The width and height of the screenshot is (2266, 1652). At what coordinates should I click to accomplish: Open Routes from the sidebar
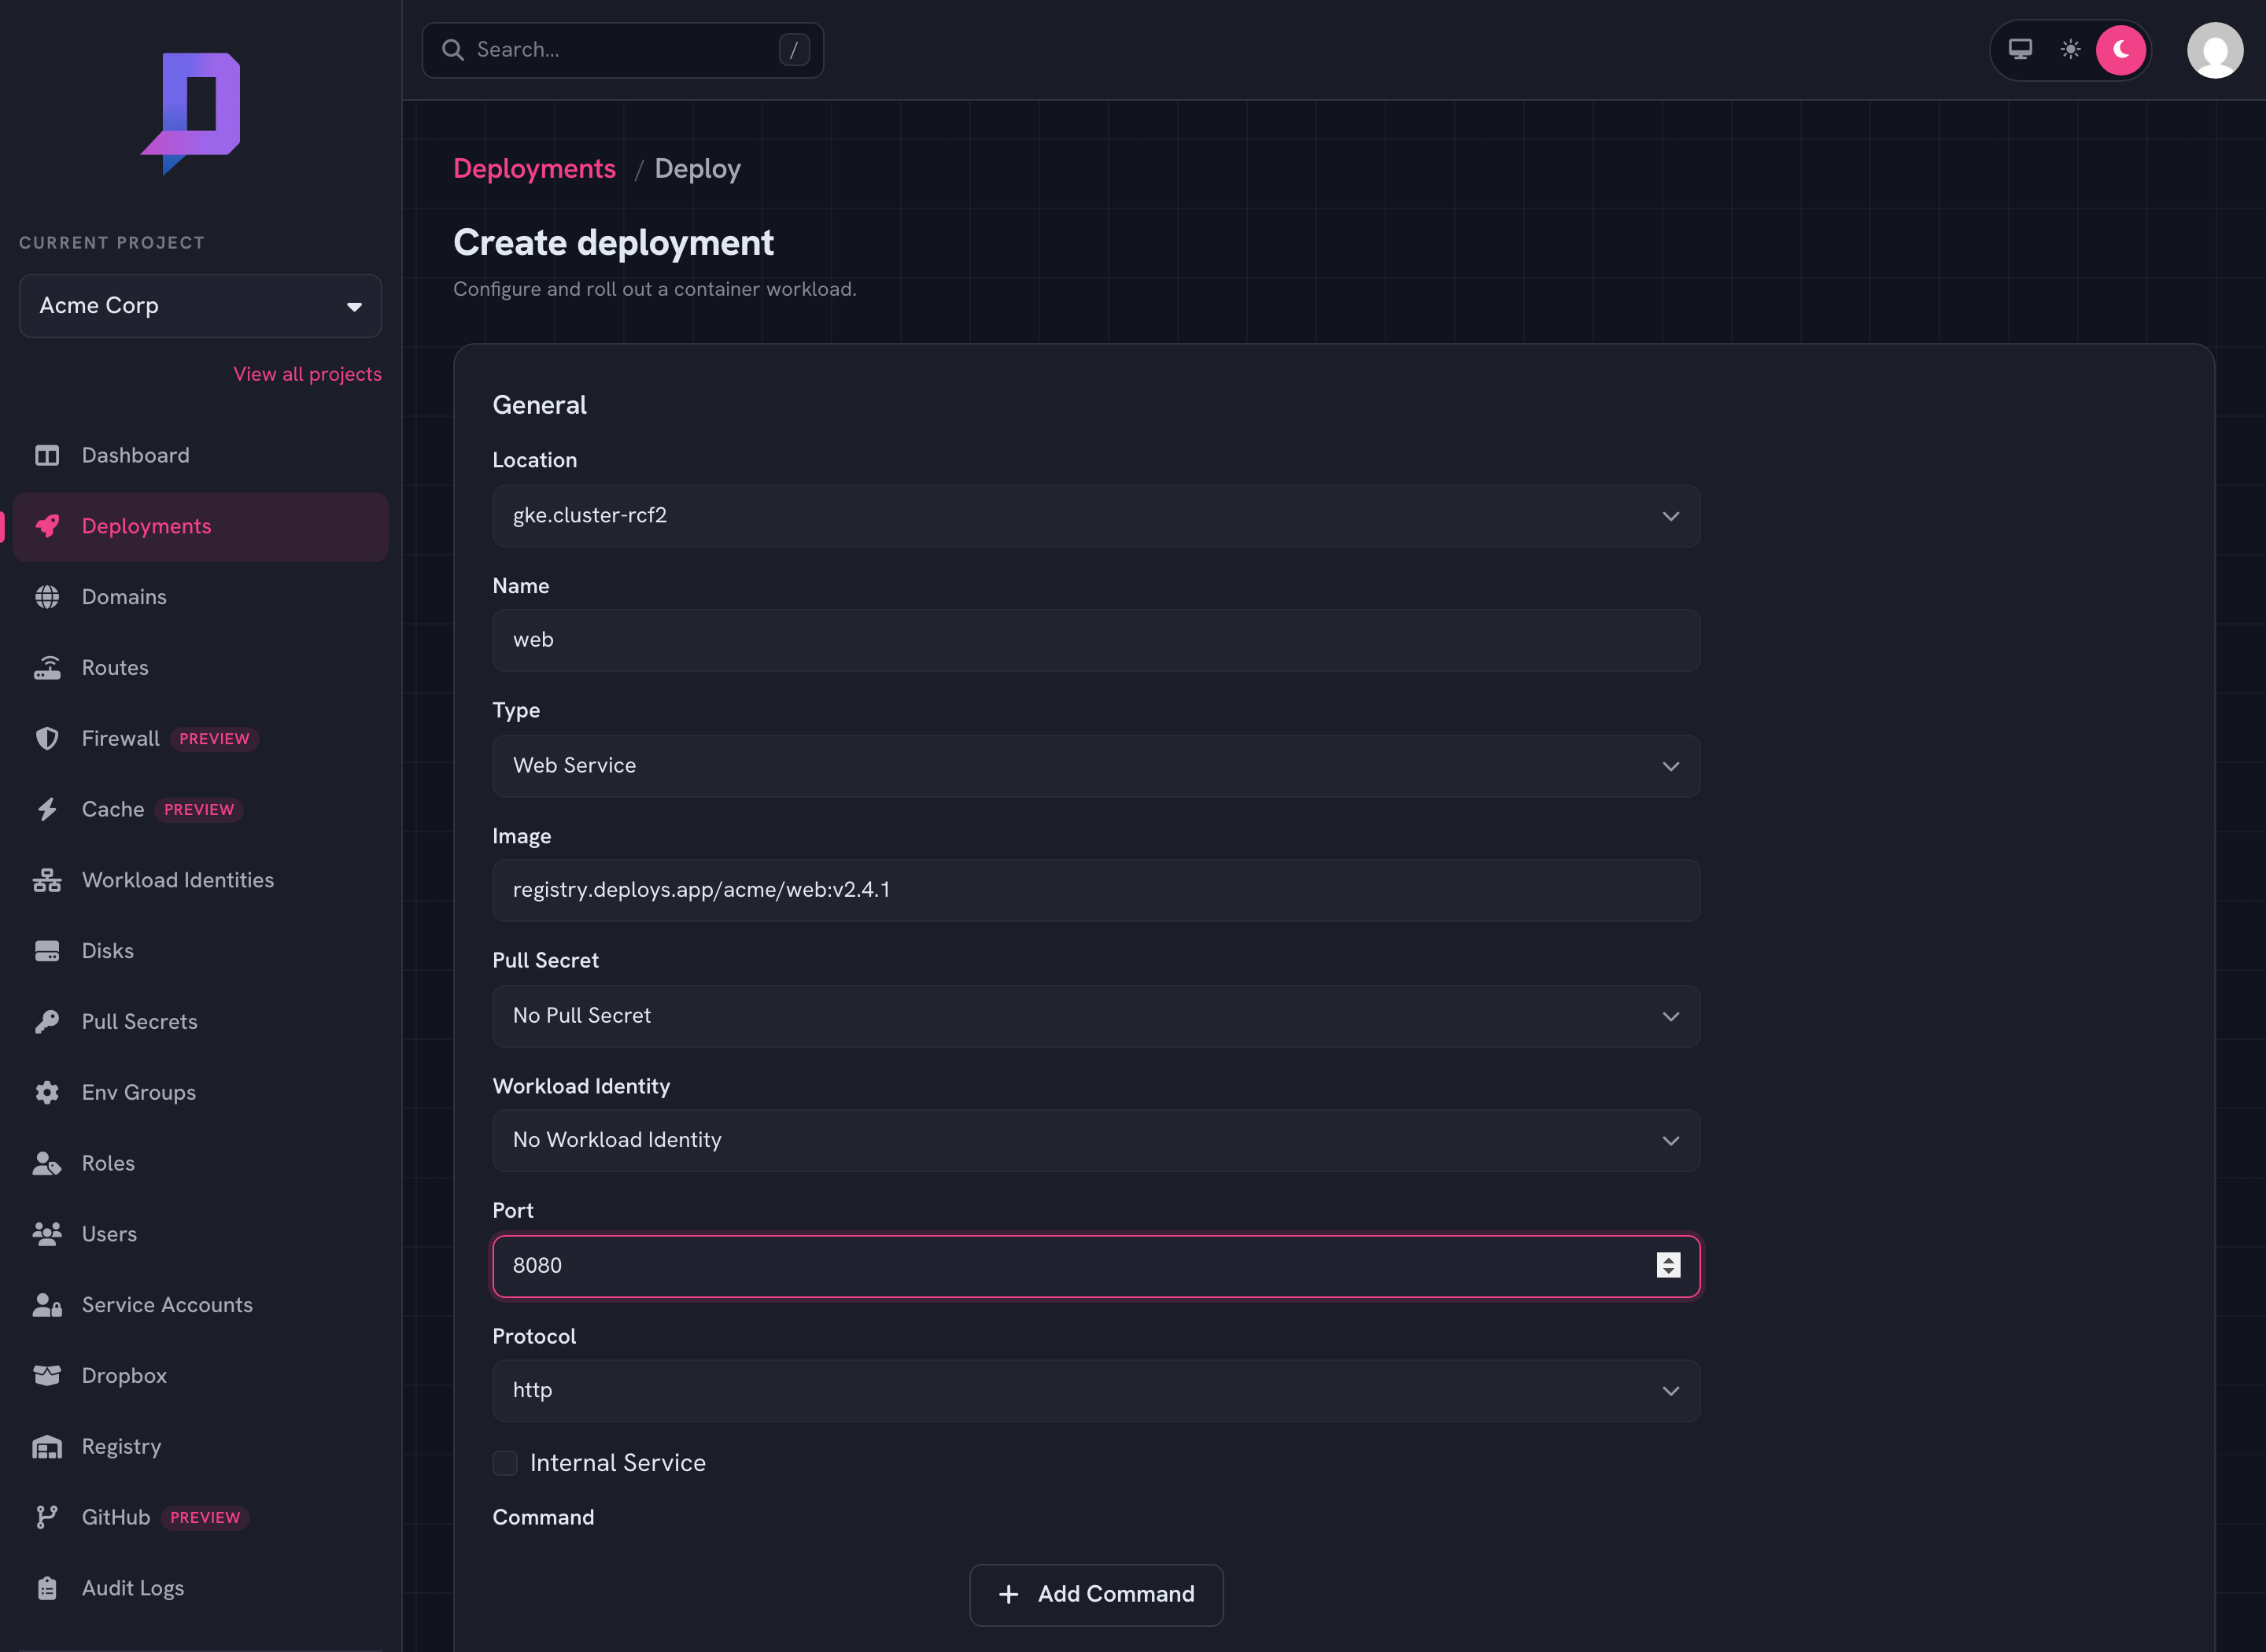pyautogui.click(x=200, y=668)
